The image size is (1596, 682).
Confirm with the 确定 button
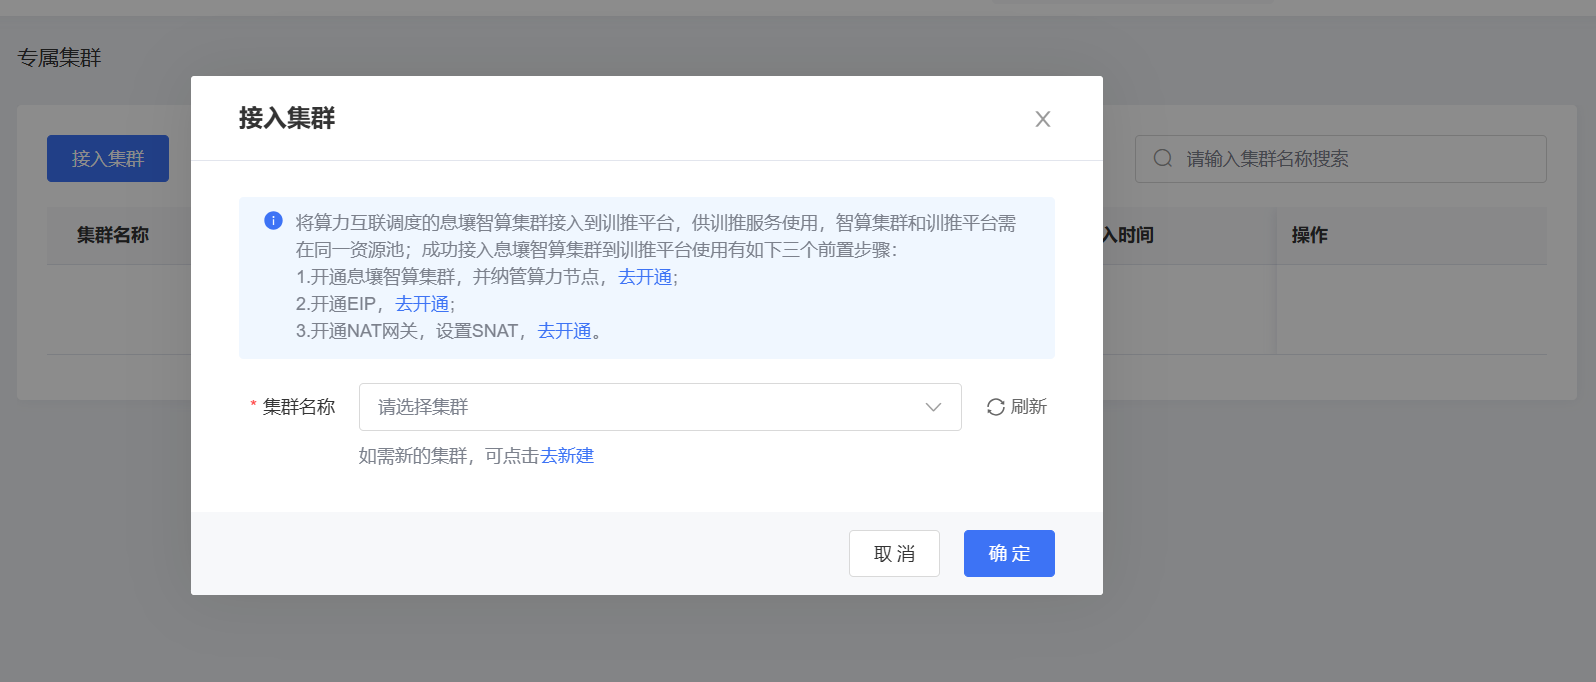[x=1008, y=553]
